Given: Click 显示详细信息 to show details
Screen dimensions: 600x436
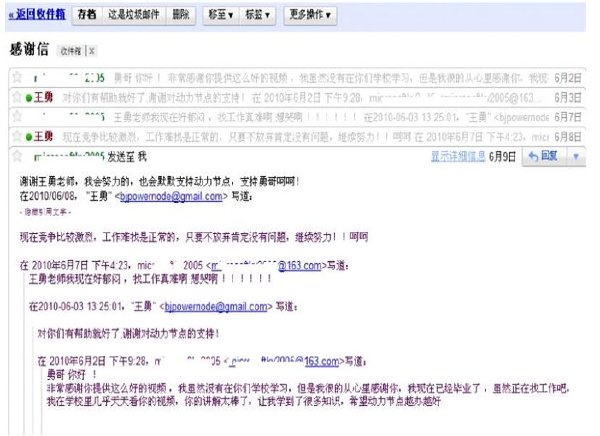Looking at the screenshot, I should tap(458, 156).
